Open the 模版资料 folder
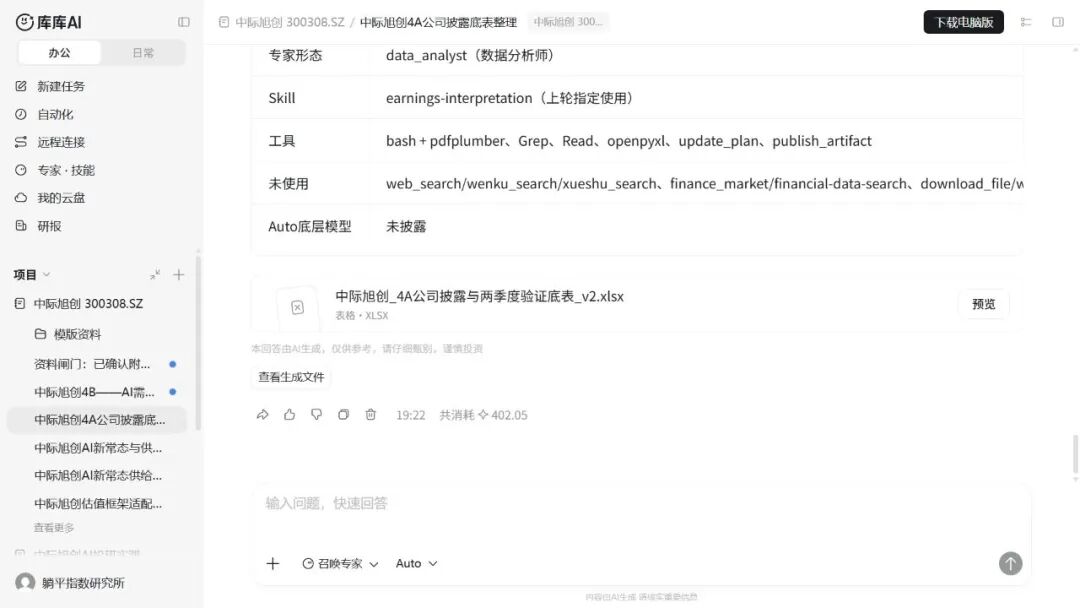Viewport: 1080px width, 608px height. coord(77,334)
